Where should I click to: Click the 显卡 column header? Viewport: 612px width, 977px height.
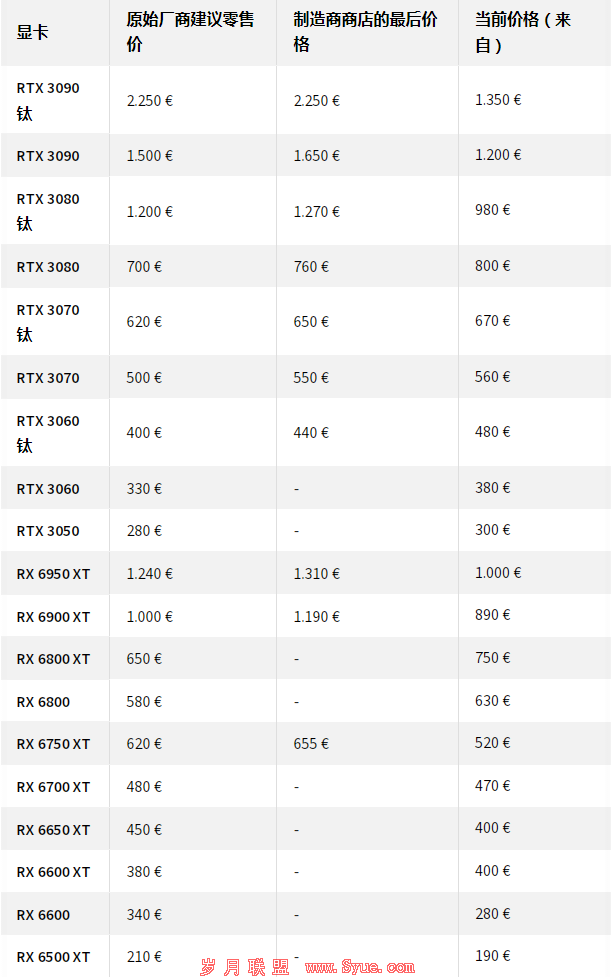click(x=32, y=32)
